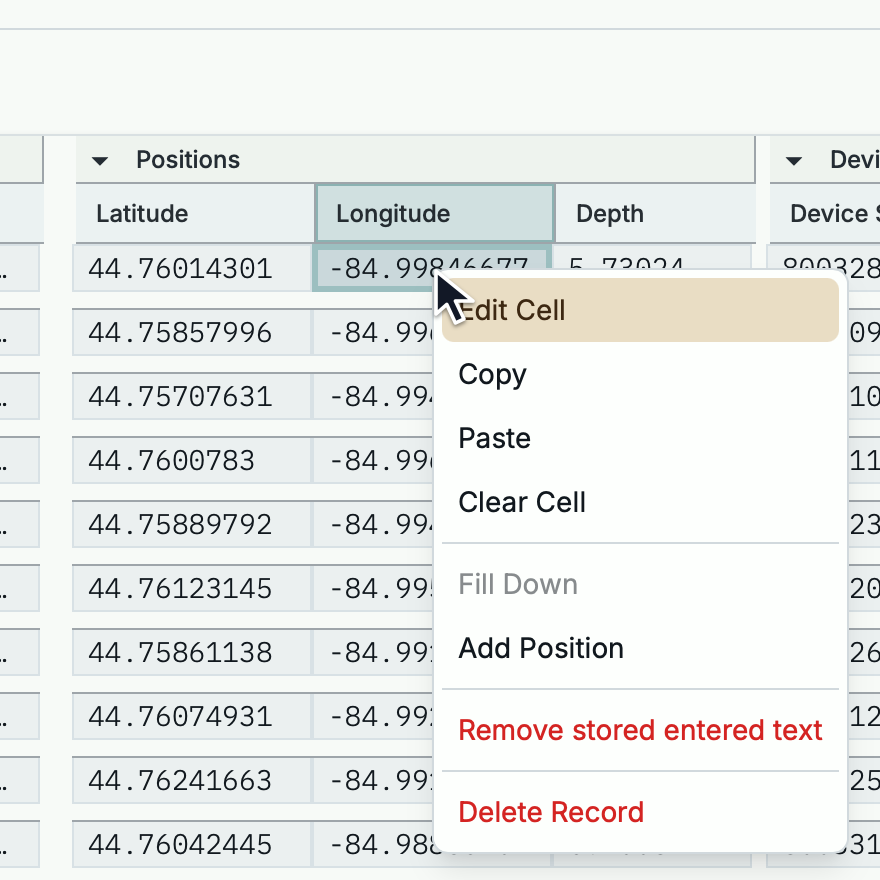Select longitude cell beside latitude 44.75707631
This screenshot has width=880, height=880.
(x=373, y=396)
